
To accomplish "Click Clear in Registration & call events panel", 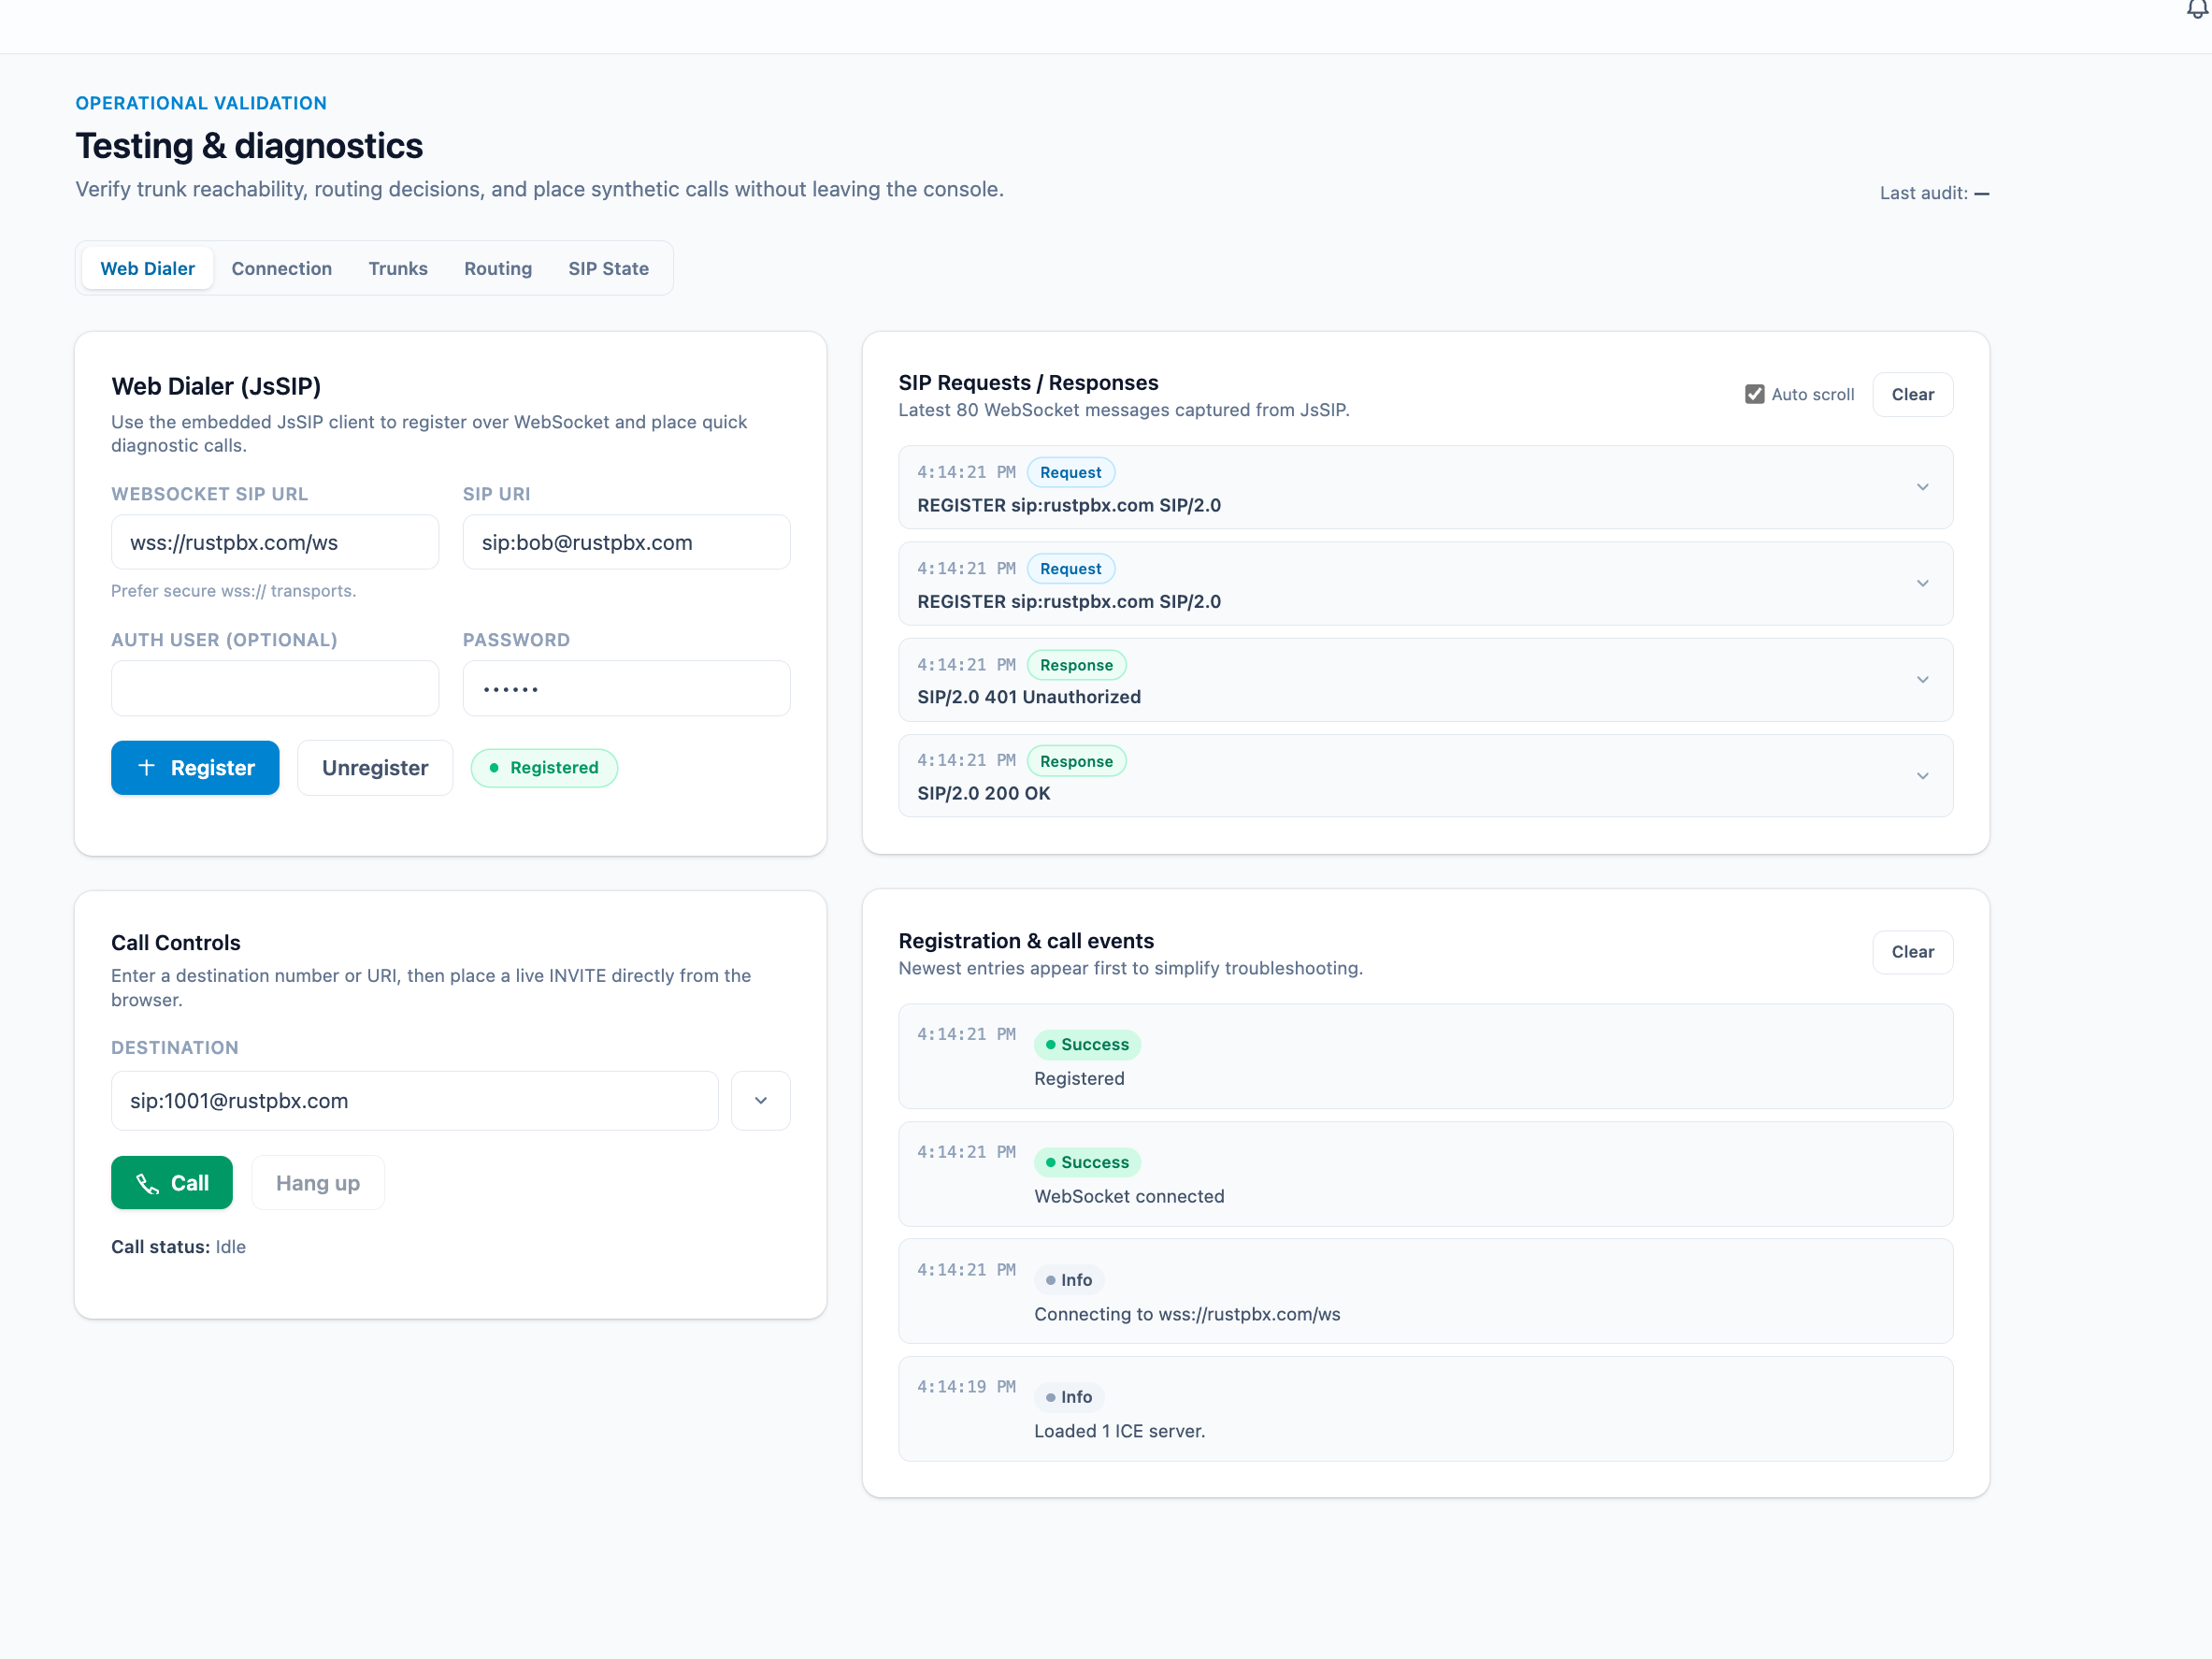I will 1912,951.
